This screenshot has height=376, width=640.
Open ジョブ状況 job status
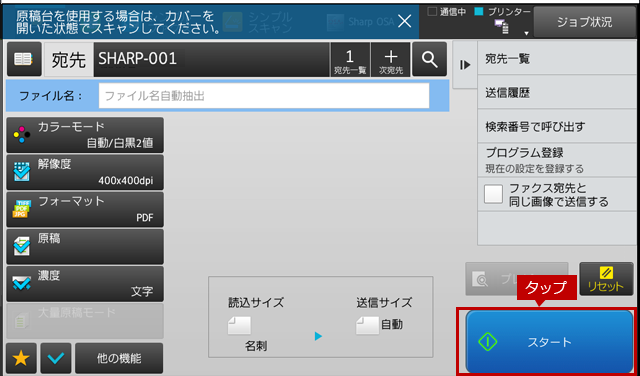coord(584,22)
